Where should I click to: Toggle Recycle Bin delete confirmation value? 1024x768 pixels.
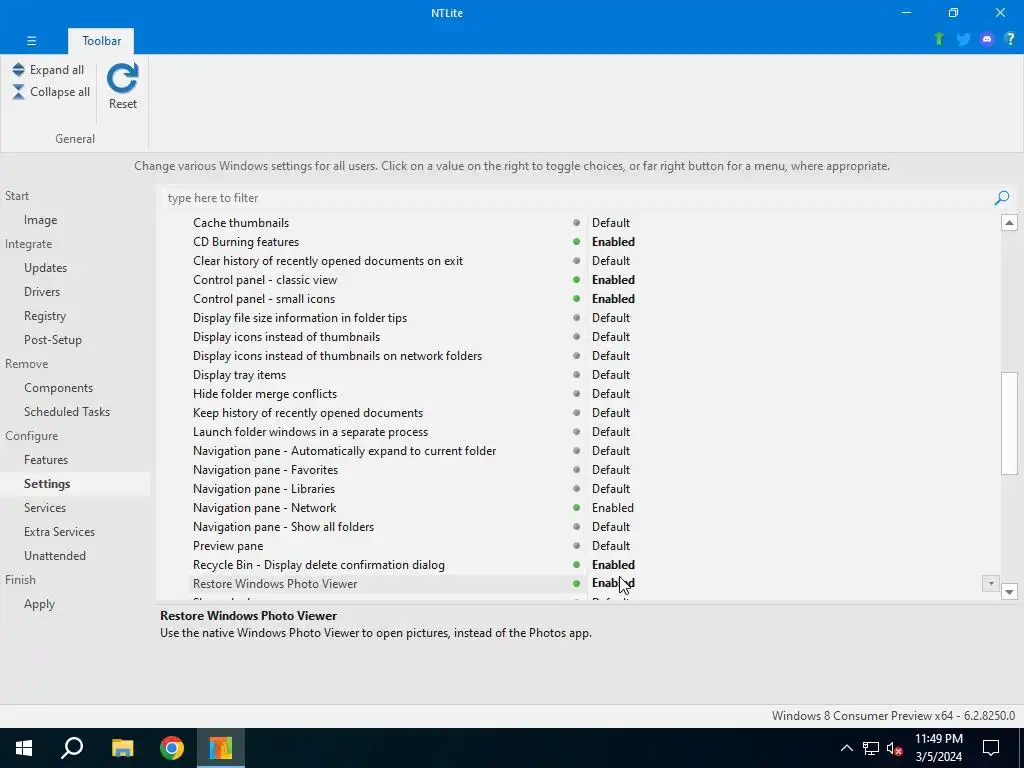pos(613,565)
